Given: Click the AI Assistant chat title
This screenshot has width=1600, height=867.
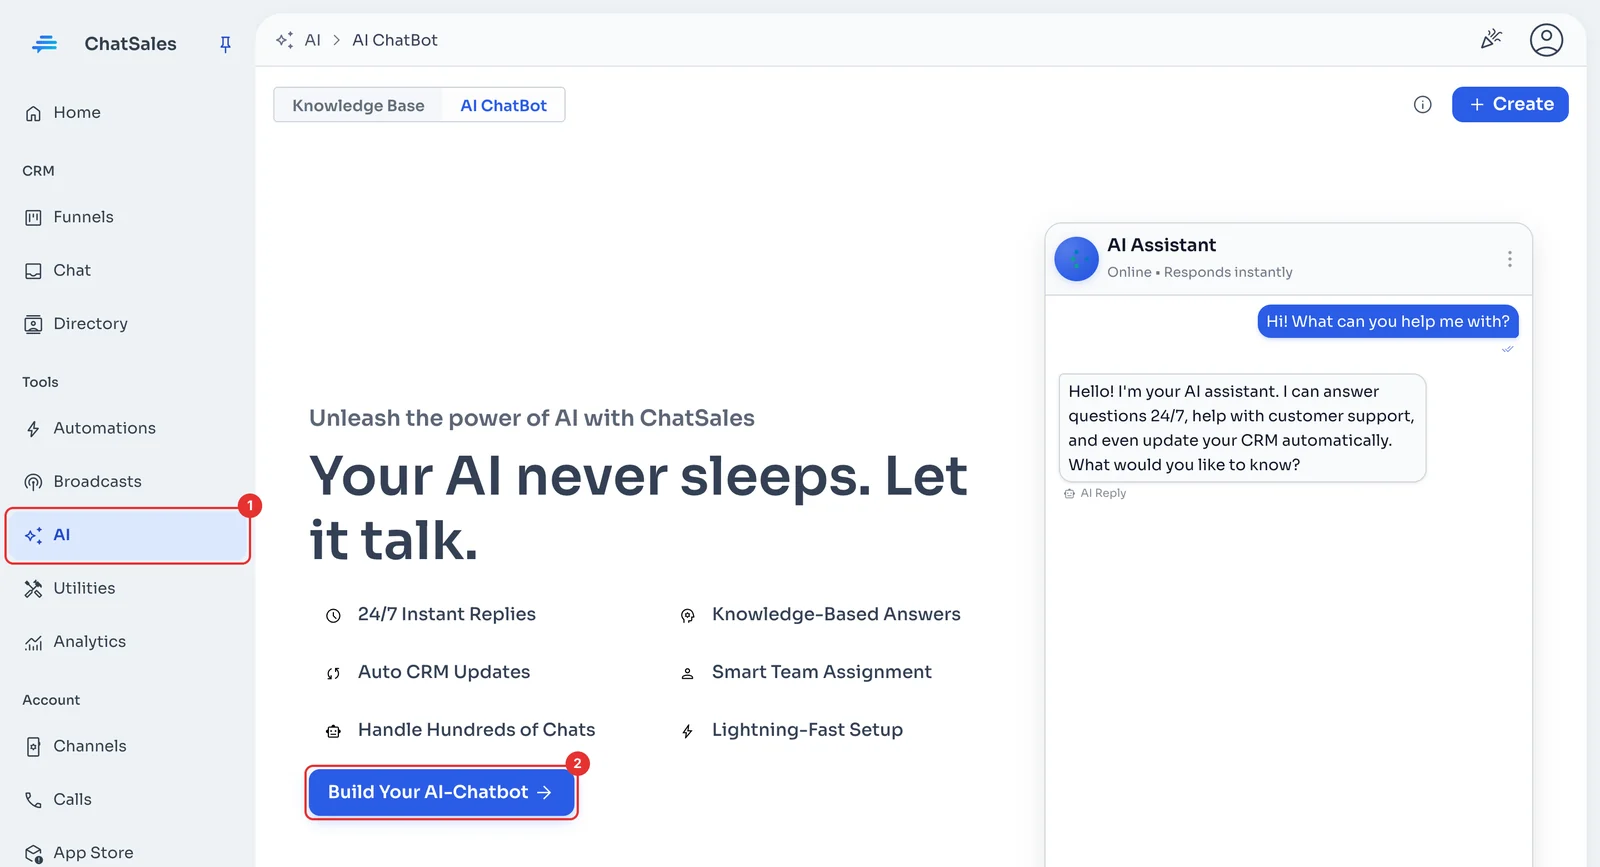Looking at the screenshot, I should tap(1161, 245).
